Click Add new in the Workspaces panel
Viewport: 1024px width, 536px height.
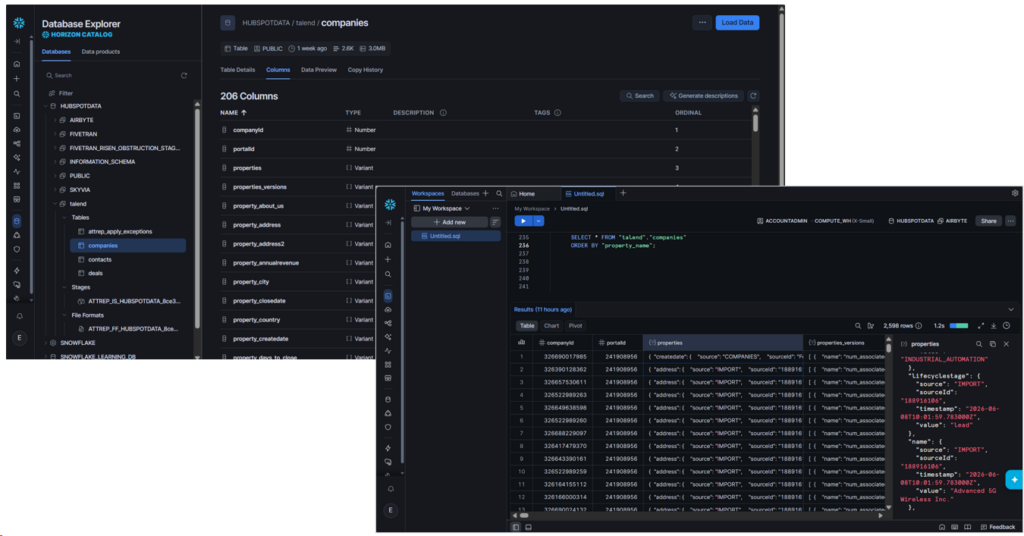coord(449,223)
